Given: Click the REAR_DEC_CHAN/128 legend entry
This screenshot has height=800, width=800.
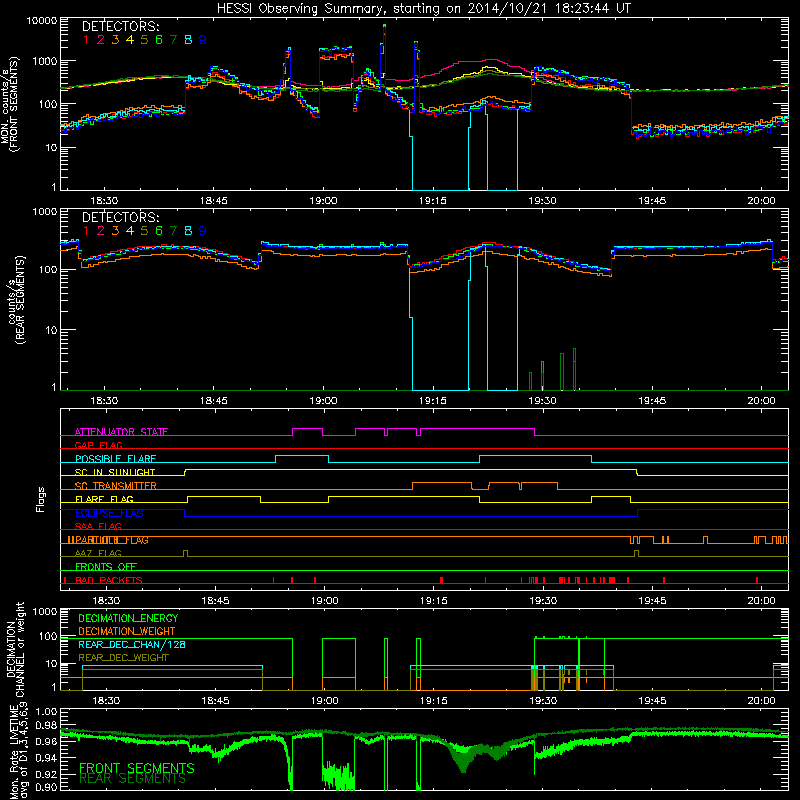Looking at the screenshot, I should pyautogui.click(x=132, y=645).
